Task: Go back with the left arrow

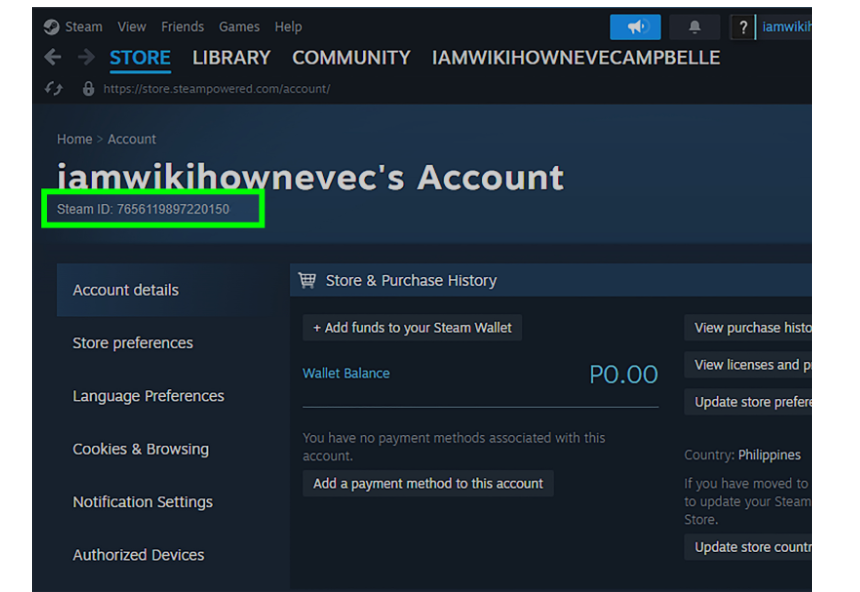Action: 53,58
